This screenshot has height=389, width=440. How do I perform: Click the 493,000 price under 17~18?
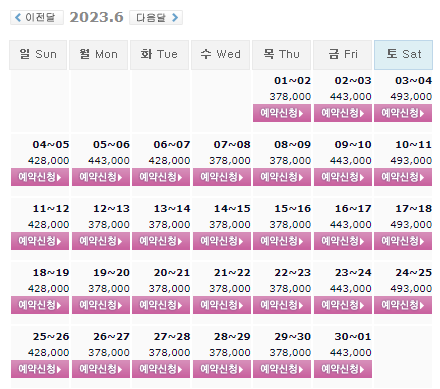tap(411, 225)
